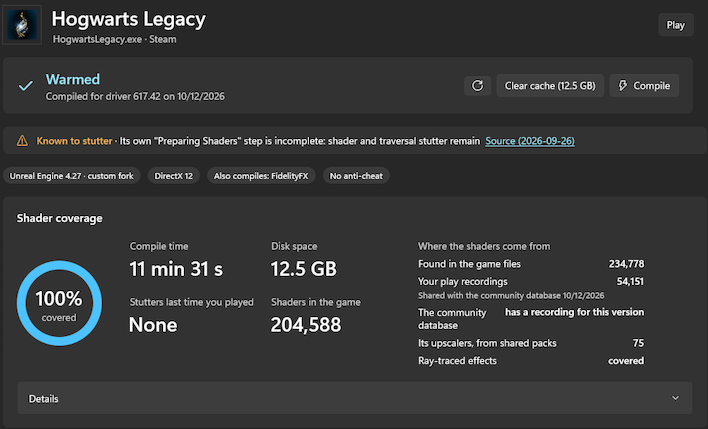Viewport: 708px width, 429px height.
Task: Click The community database label
Action: coord(452,319)
